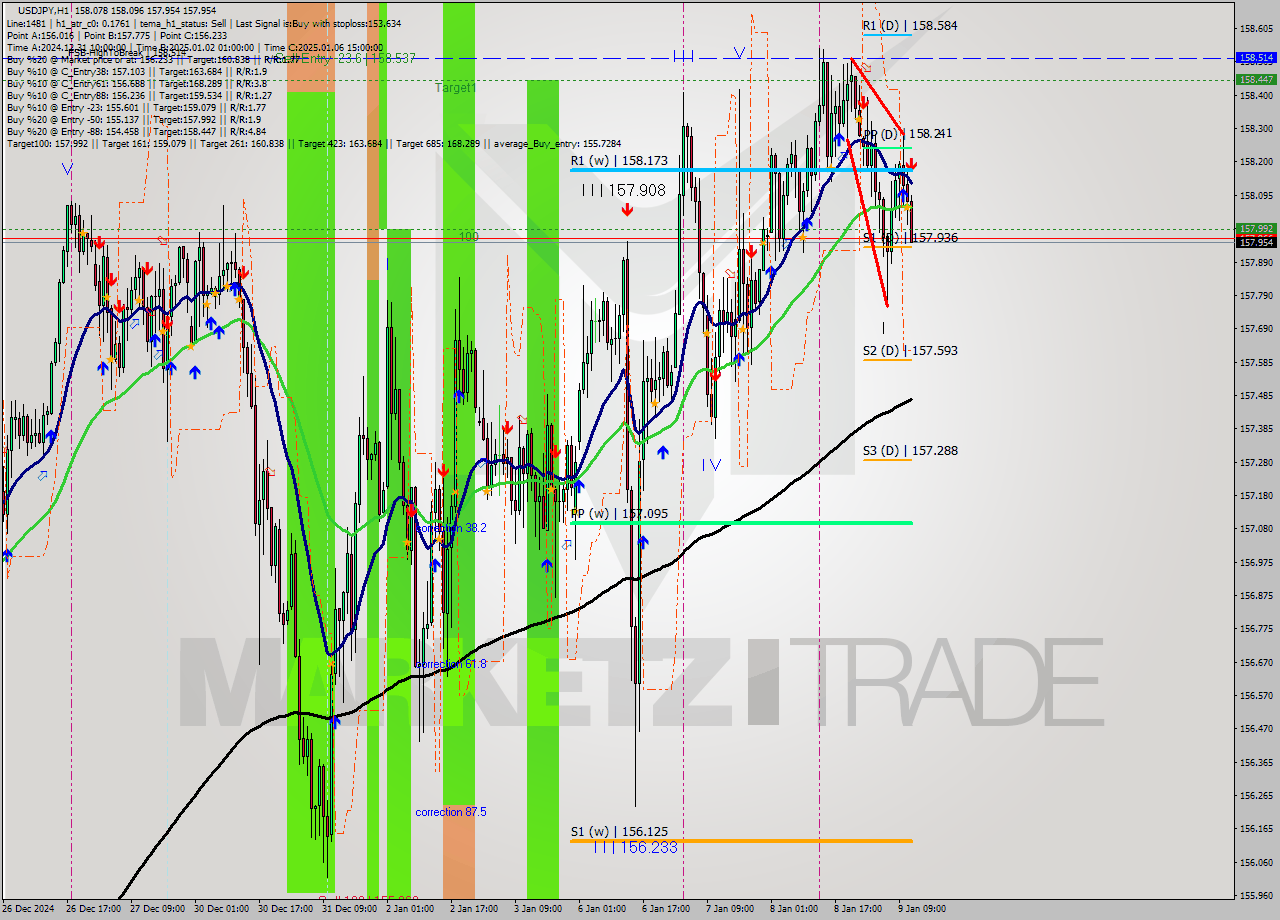The height and width of the screenshot is (920, 1280).
Task: Click the Target 423: 163.684 text
Action: point(340,143)
